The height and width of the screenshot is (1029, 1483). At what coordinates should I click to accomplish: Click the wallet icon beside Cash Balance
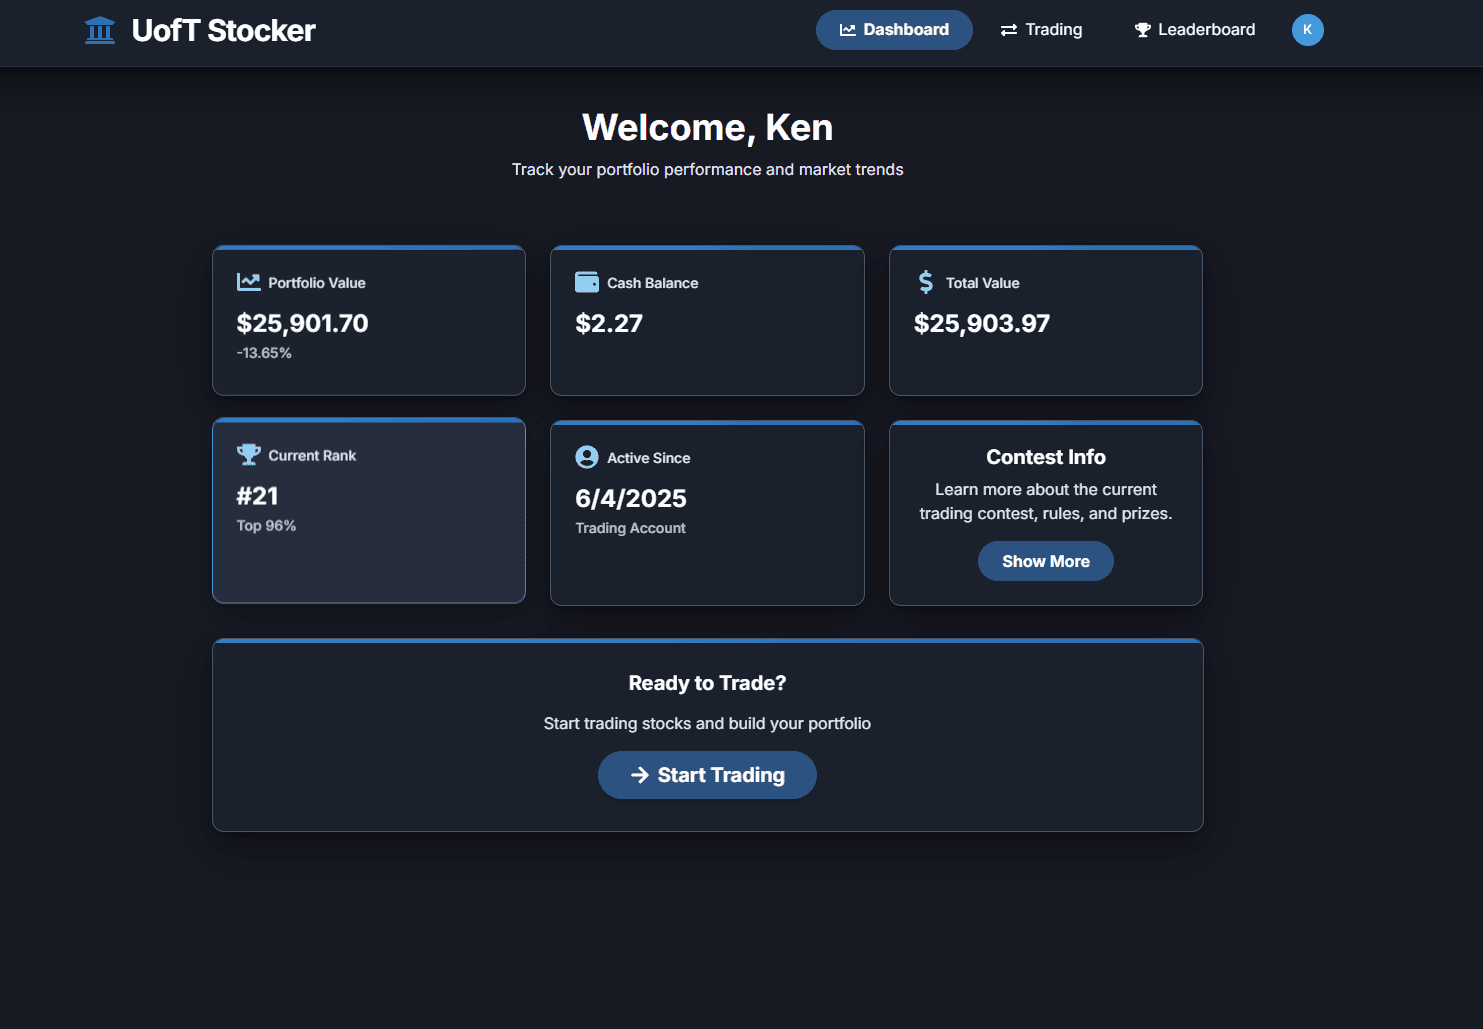[587, 282]
